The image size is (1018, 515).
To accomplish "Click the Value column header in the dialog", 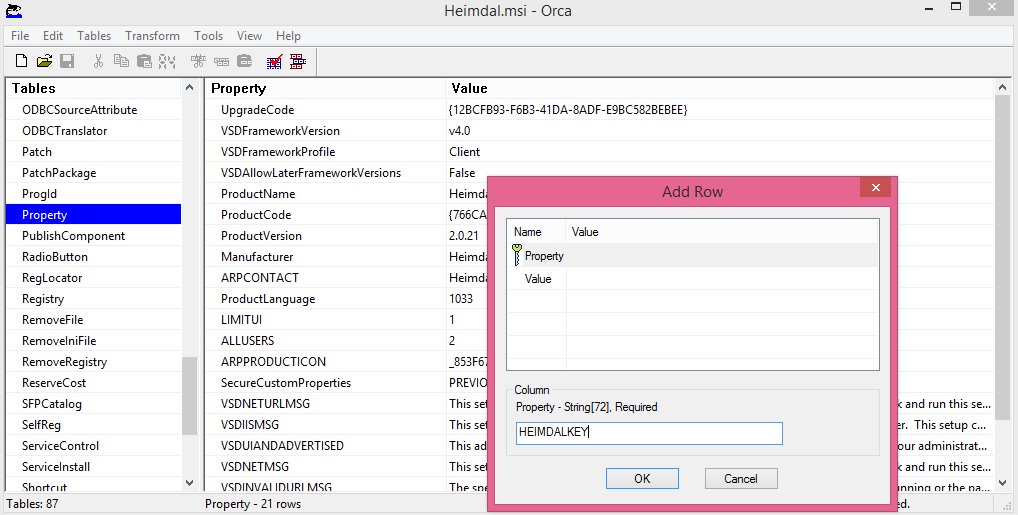I will [x=722, y=232].
